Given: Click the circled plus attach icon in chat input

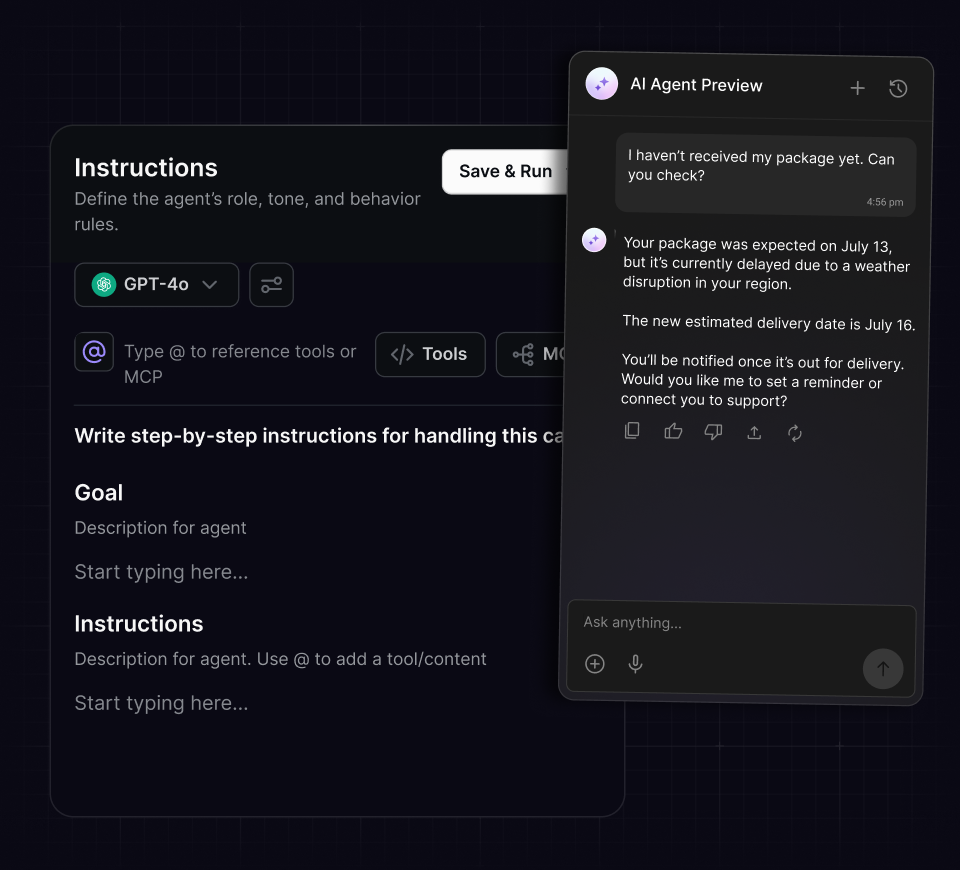Looking at the screenshot, I should (x=594, y=664).
